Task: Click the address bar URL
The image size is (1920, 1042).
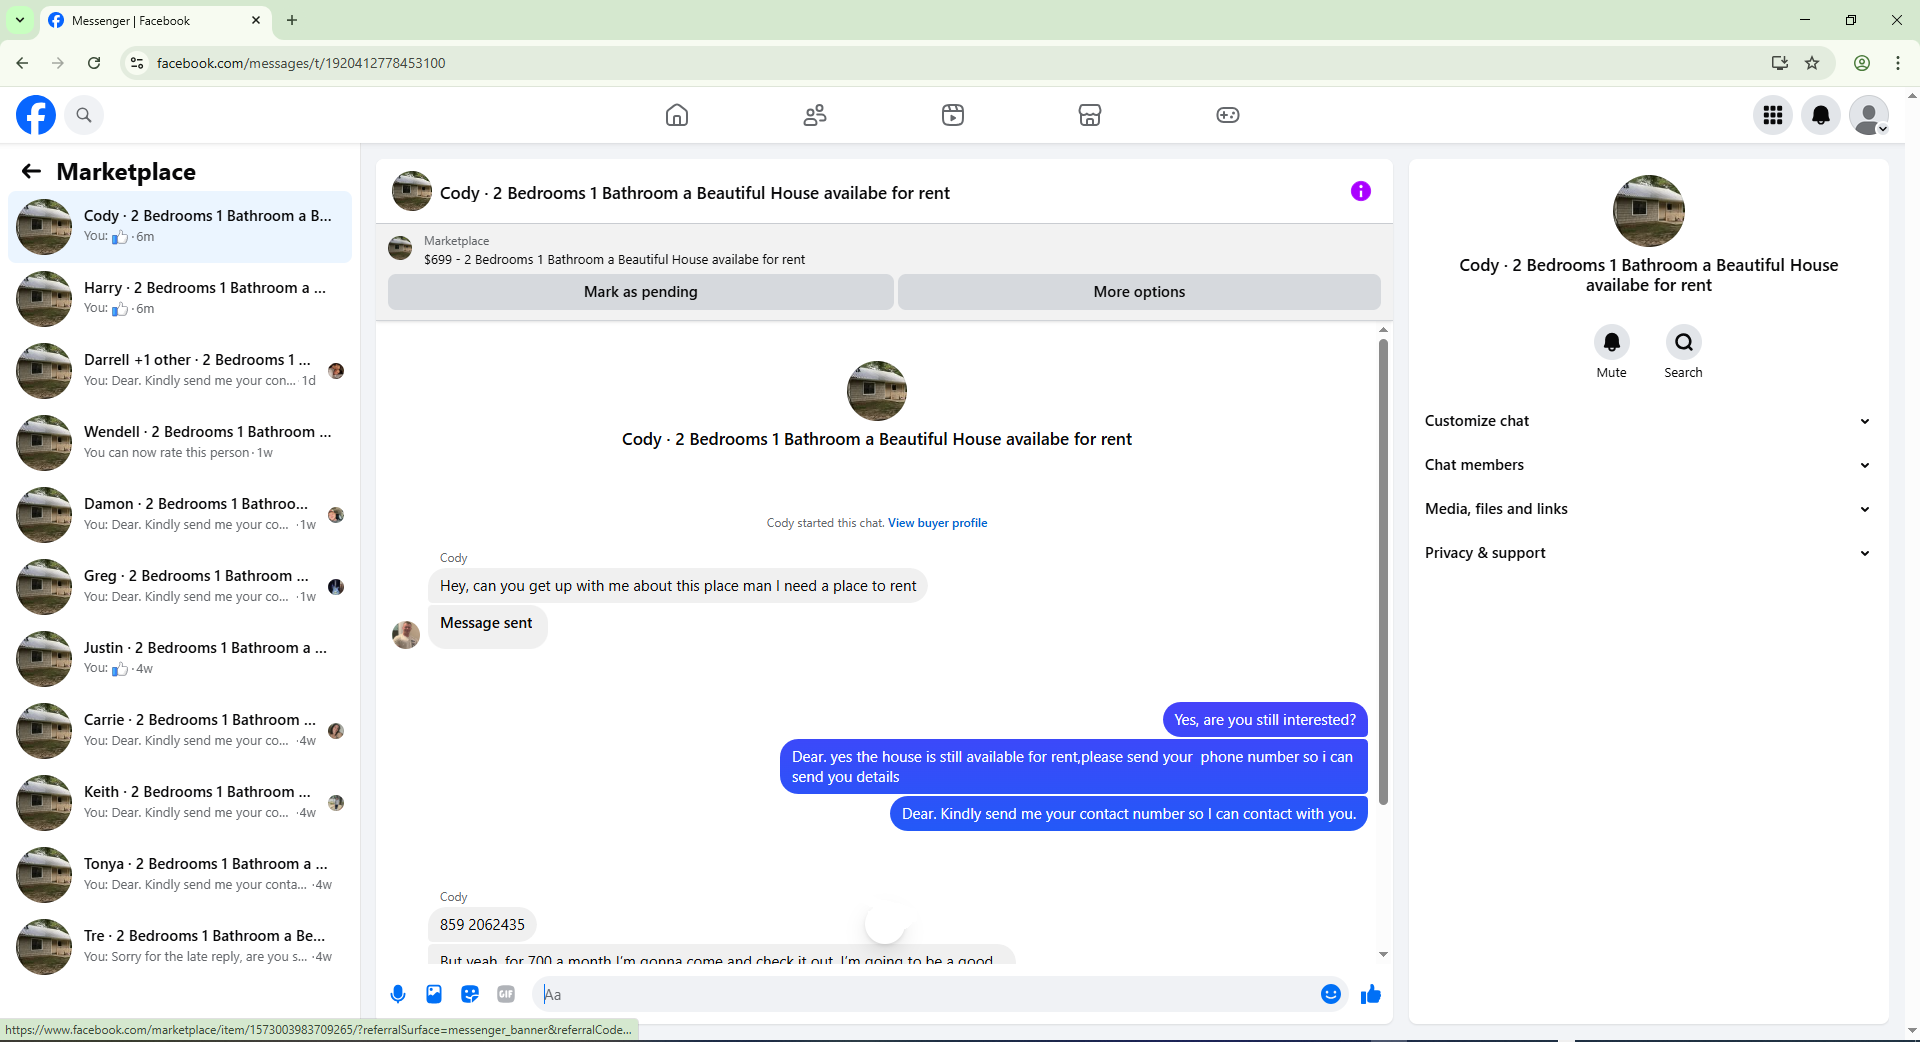Action: click(301, 63)
